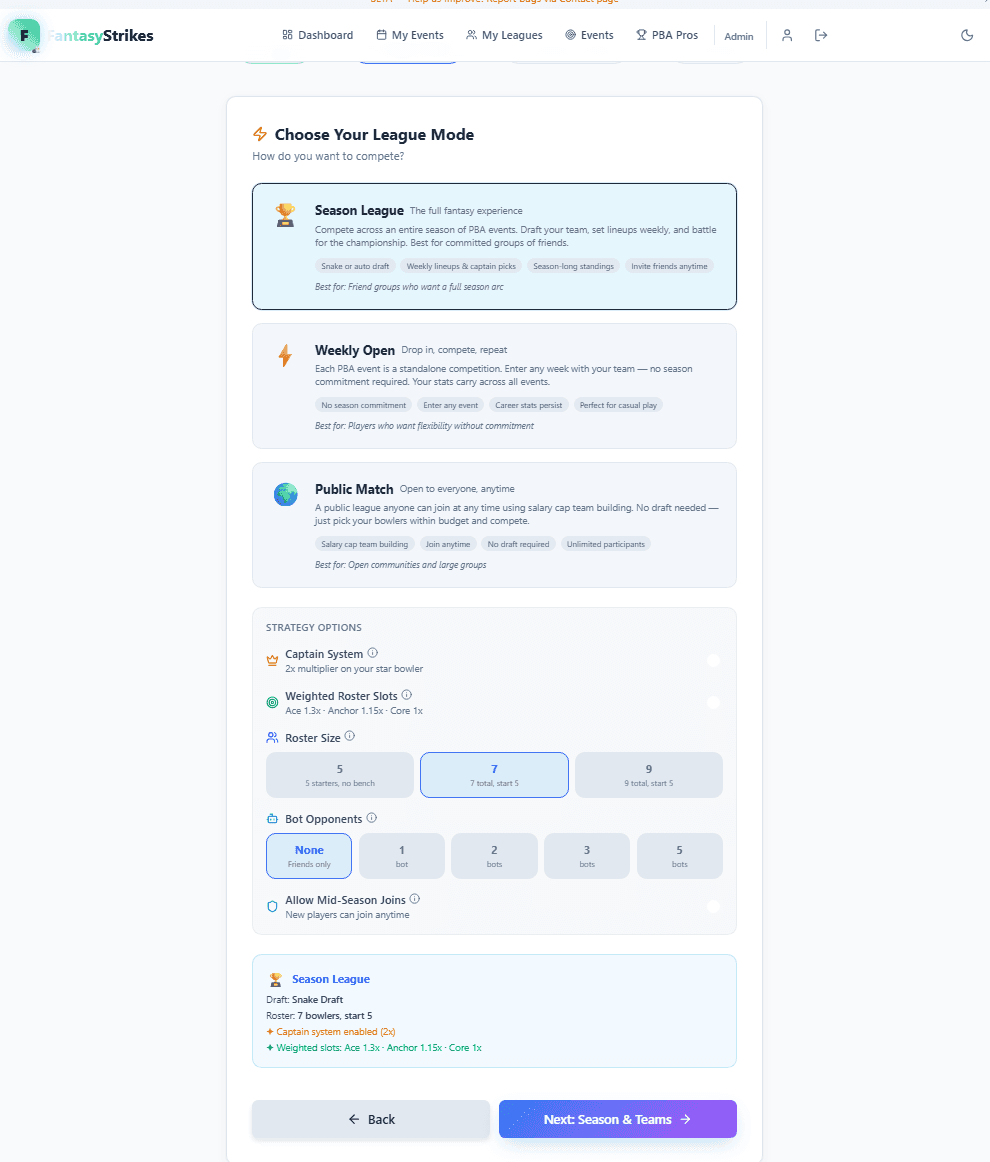Select the Weekly Open league mode
The width and height of the screenshot is (990, 1162).
click(494, 386)
